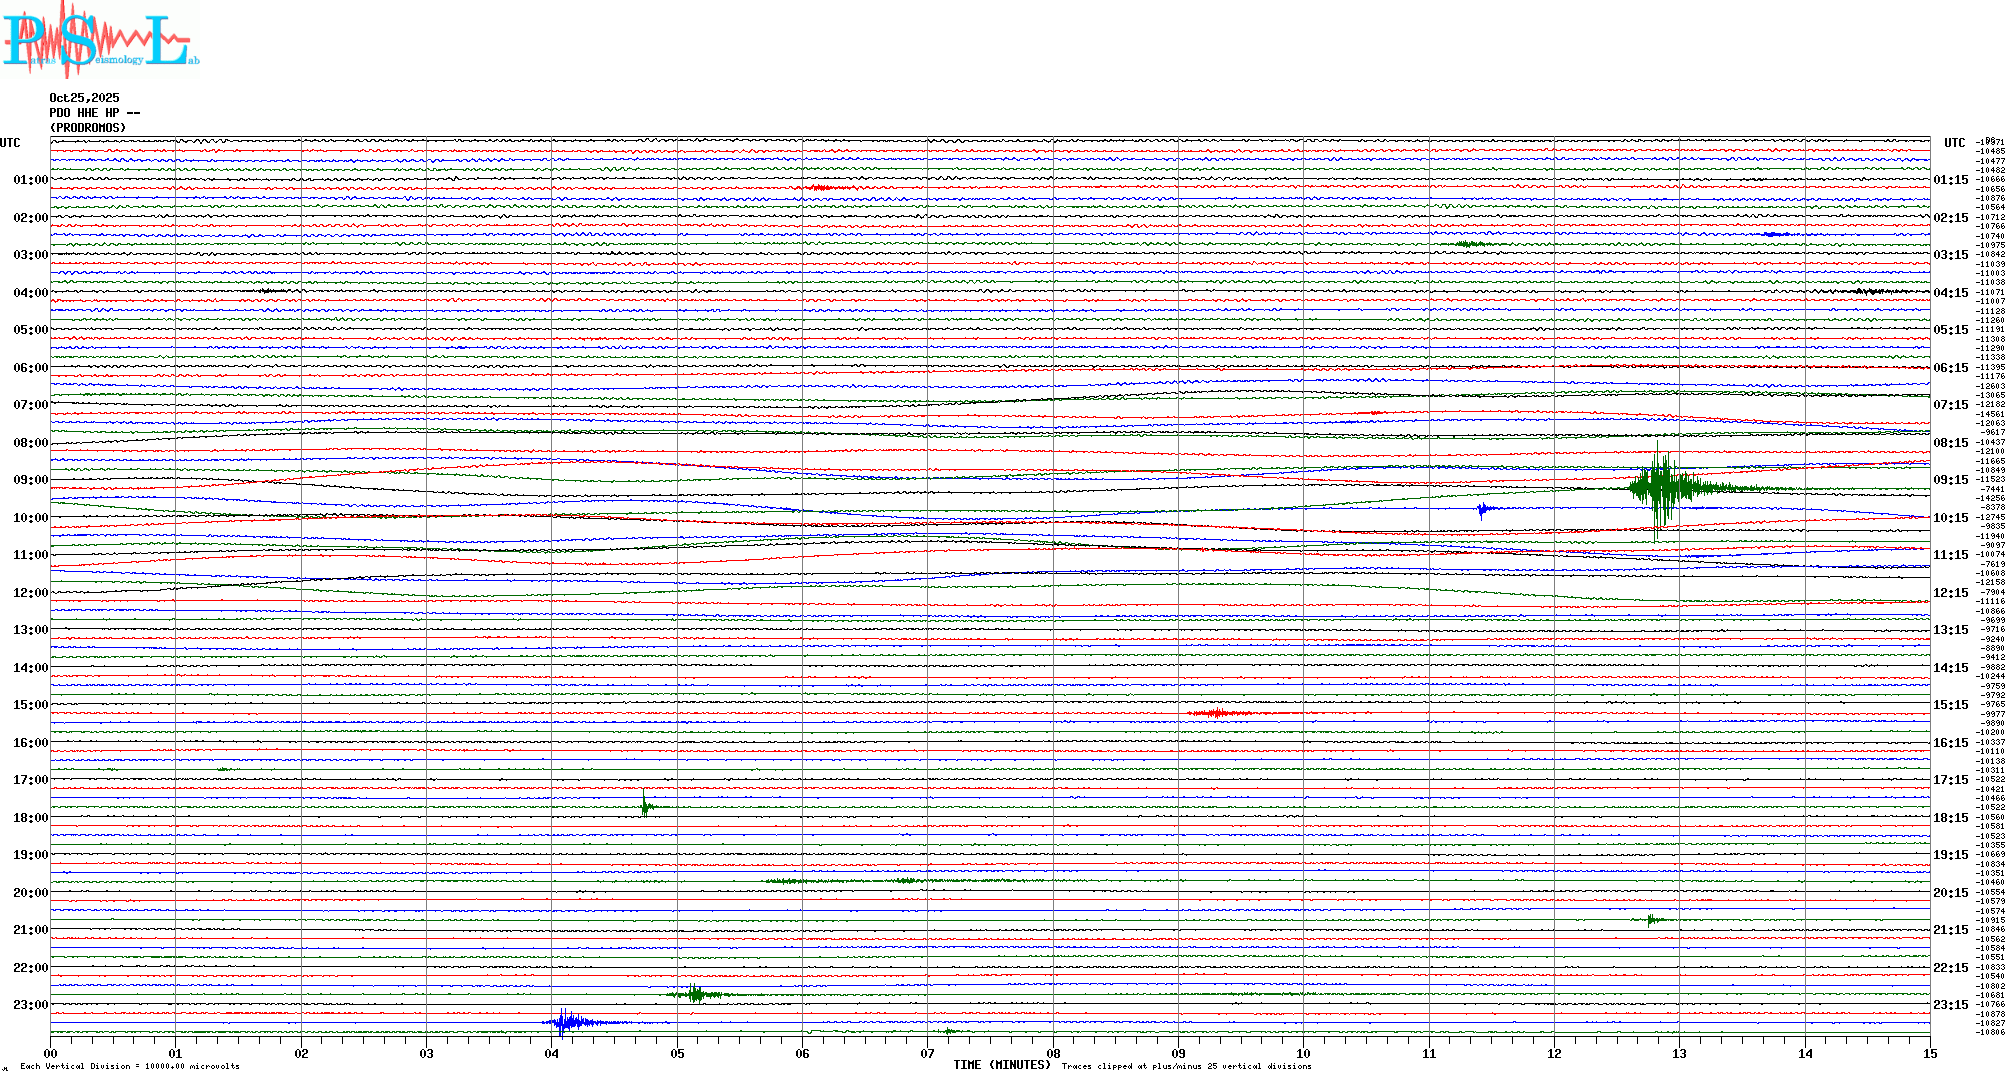
Task: Click minute 13 on the bottom axis
Action: (1679, 1053)
